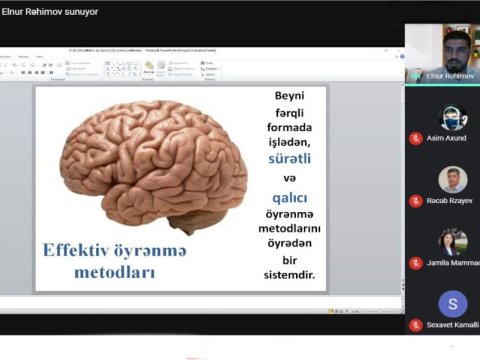Click the Find button in the ribbon Editing group
The height and width of the screenshot is (360, 480).
(x=207, y=63)
